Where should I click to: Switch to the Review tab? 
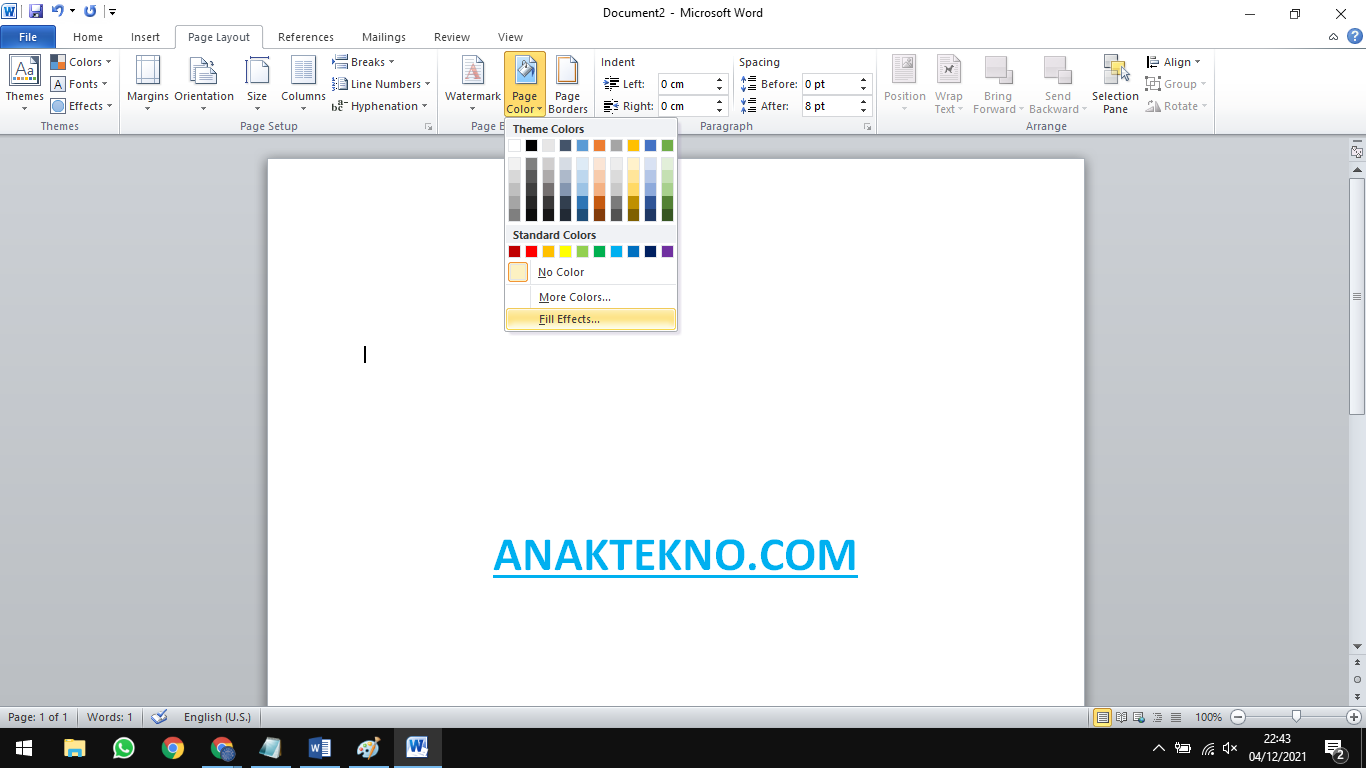click(452, 37)
